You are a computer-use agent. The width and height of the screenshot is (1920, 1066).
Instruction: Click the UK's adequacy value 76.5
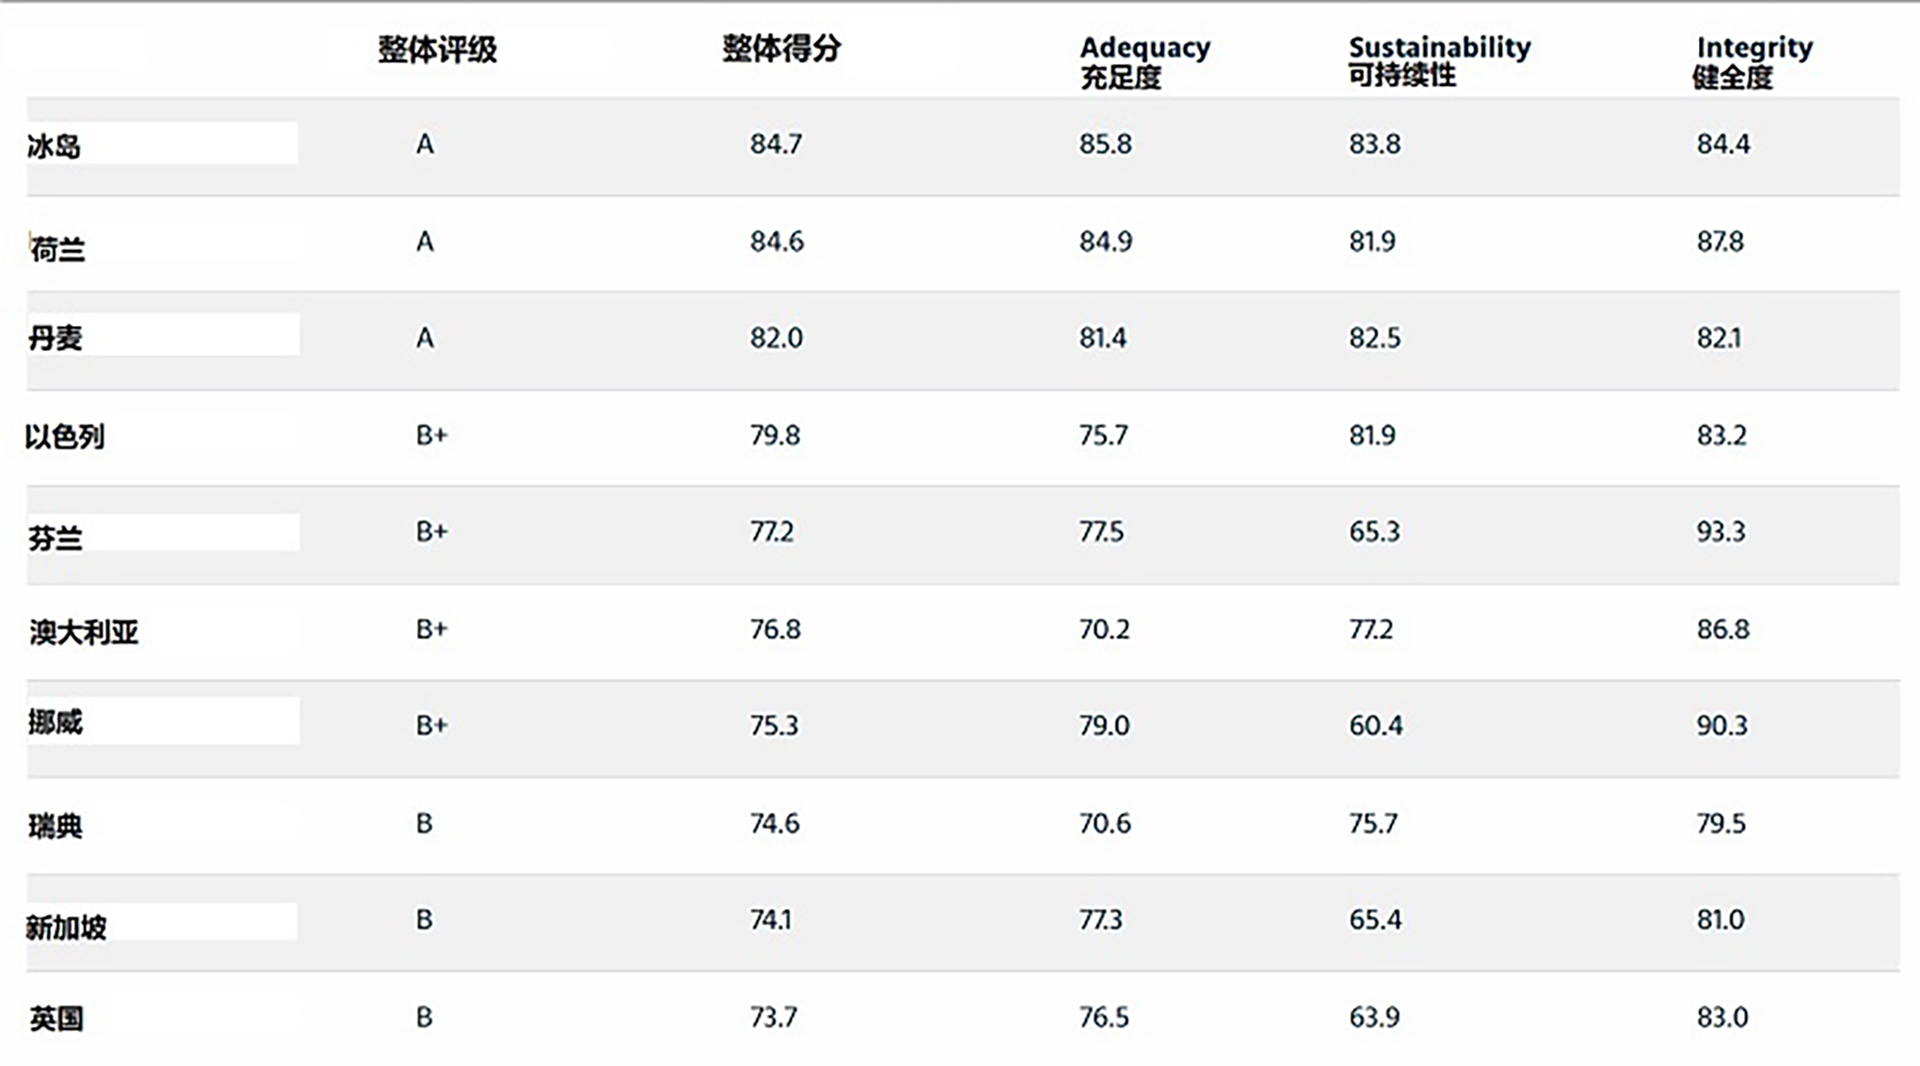click(x=1104, y=1018)
